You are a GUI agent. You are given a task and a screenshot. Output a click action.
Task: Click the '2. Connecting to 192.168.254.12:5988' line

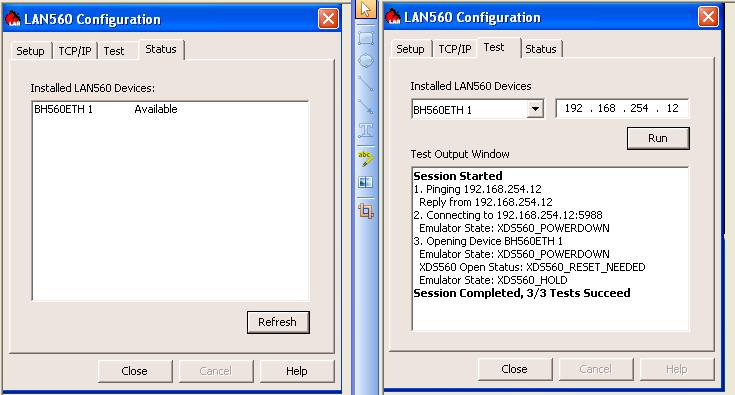point(508,215)
